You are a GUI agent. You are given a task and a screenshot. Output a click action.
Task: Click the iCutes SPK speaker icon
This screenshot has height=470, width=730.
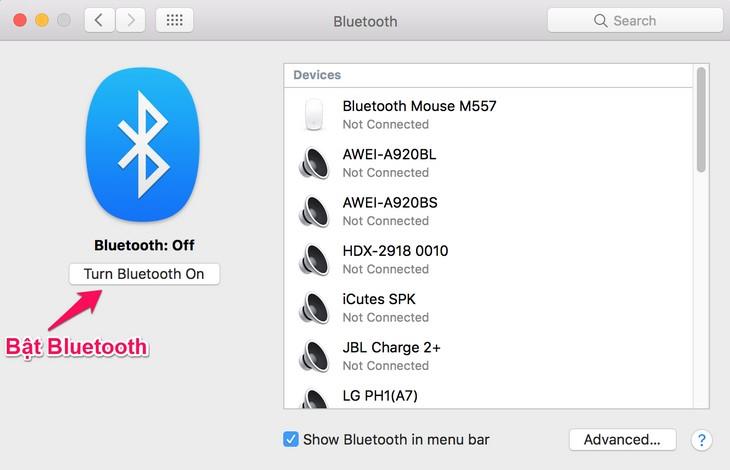click(x=314, y=307)
